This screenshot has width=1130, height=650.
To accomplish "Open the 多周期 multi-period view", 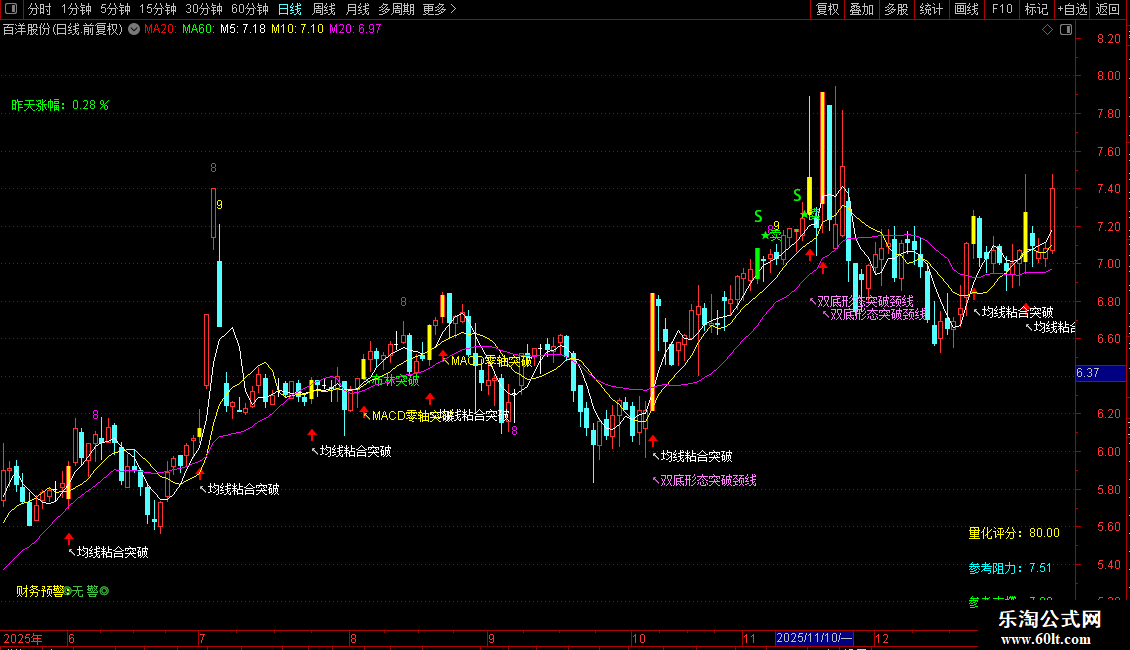I will (396, 9).
